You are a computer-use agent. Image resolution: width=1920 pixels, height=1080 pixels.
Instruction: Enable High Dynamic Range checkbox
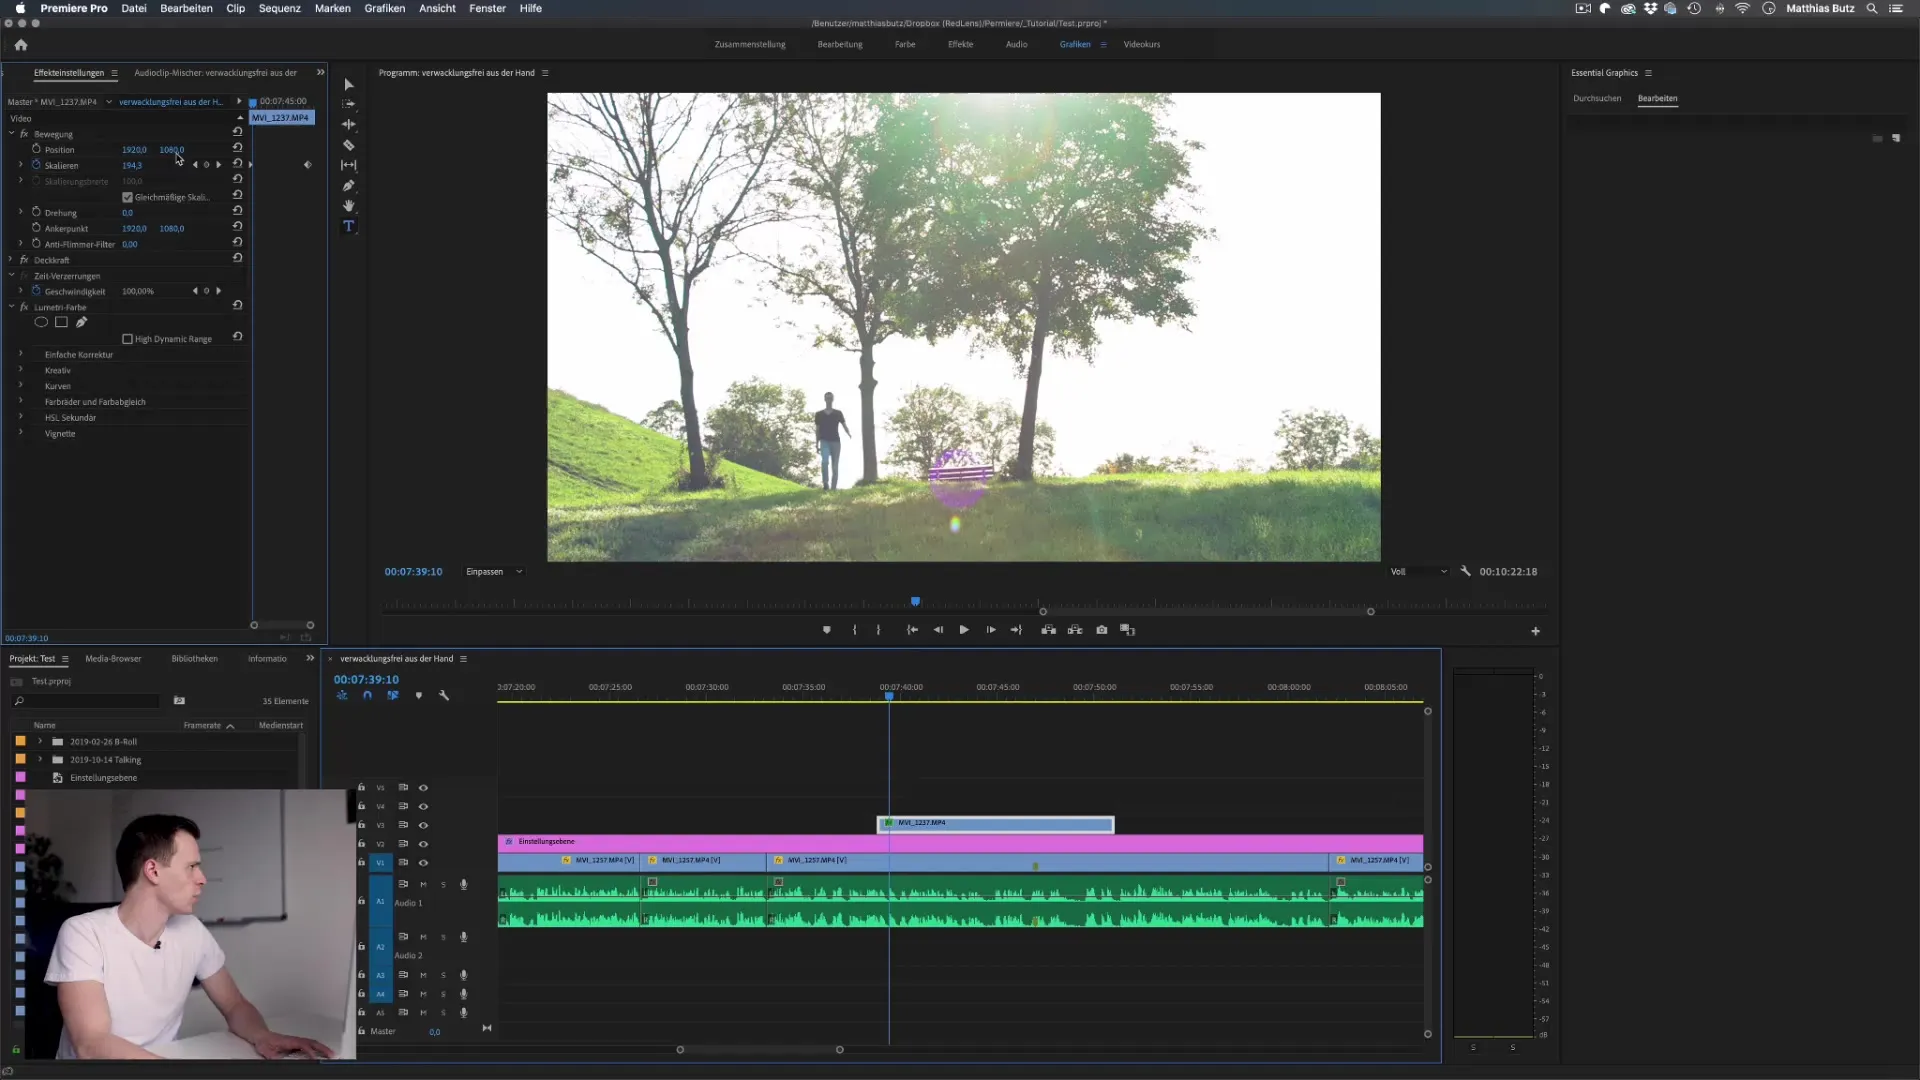click(127, 339)
